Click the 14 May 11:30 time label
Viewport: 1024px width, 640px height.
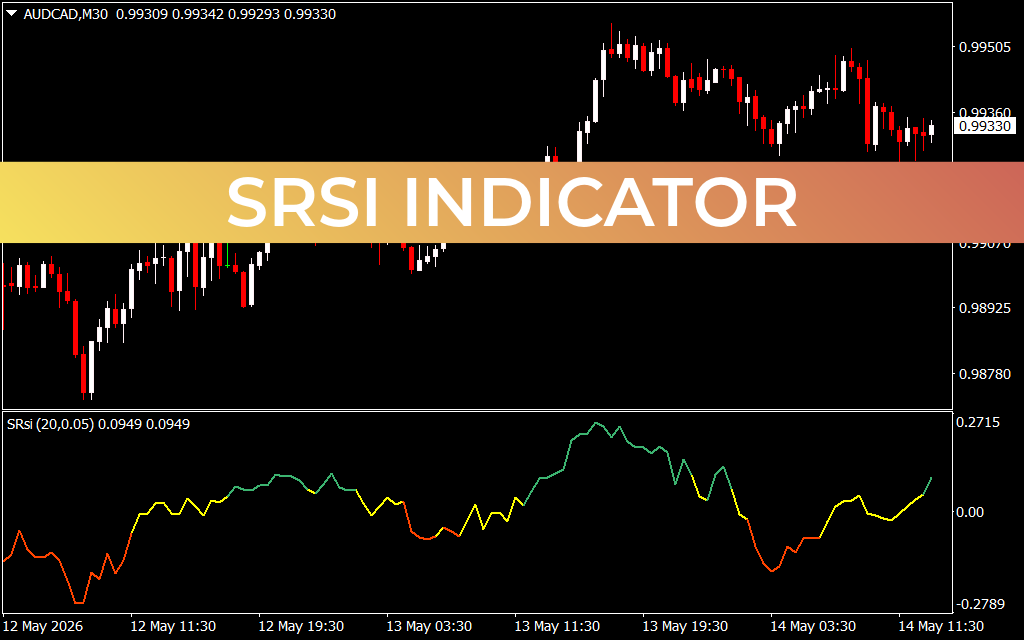click(941, 626)
